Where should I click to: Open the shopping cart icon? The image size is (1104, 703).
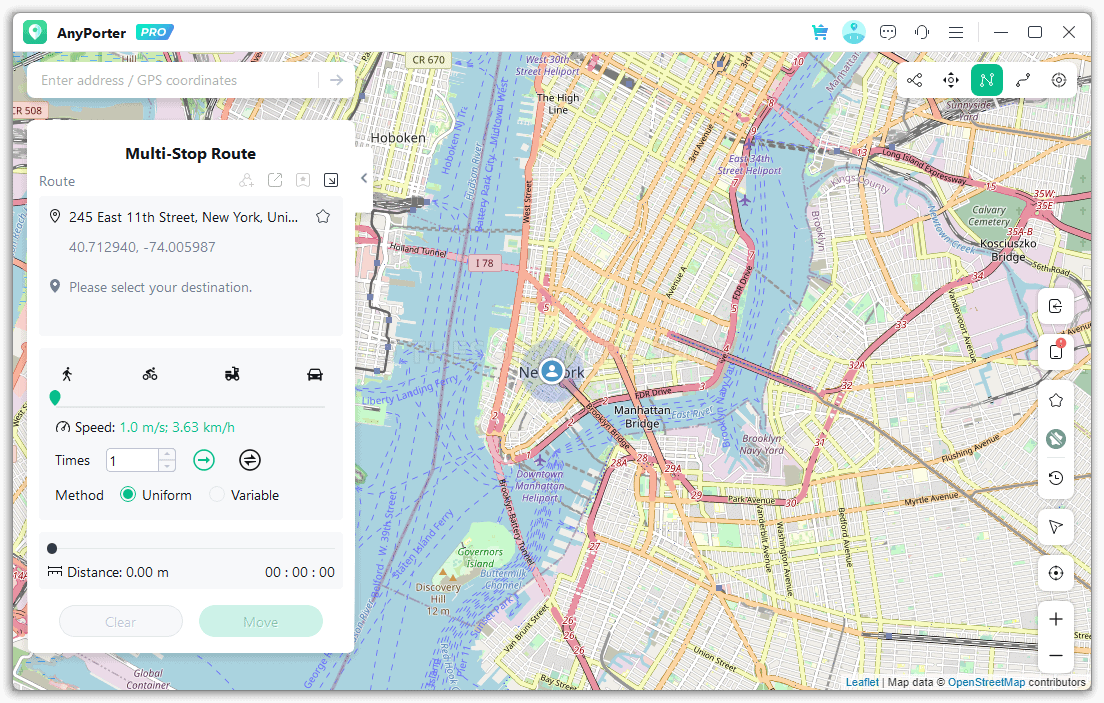820,32
